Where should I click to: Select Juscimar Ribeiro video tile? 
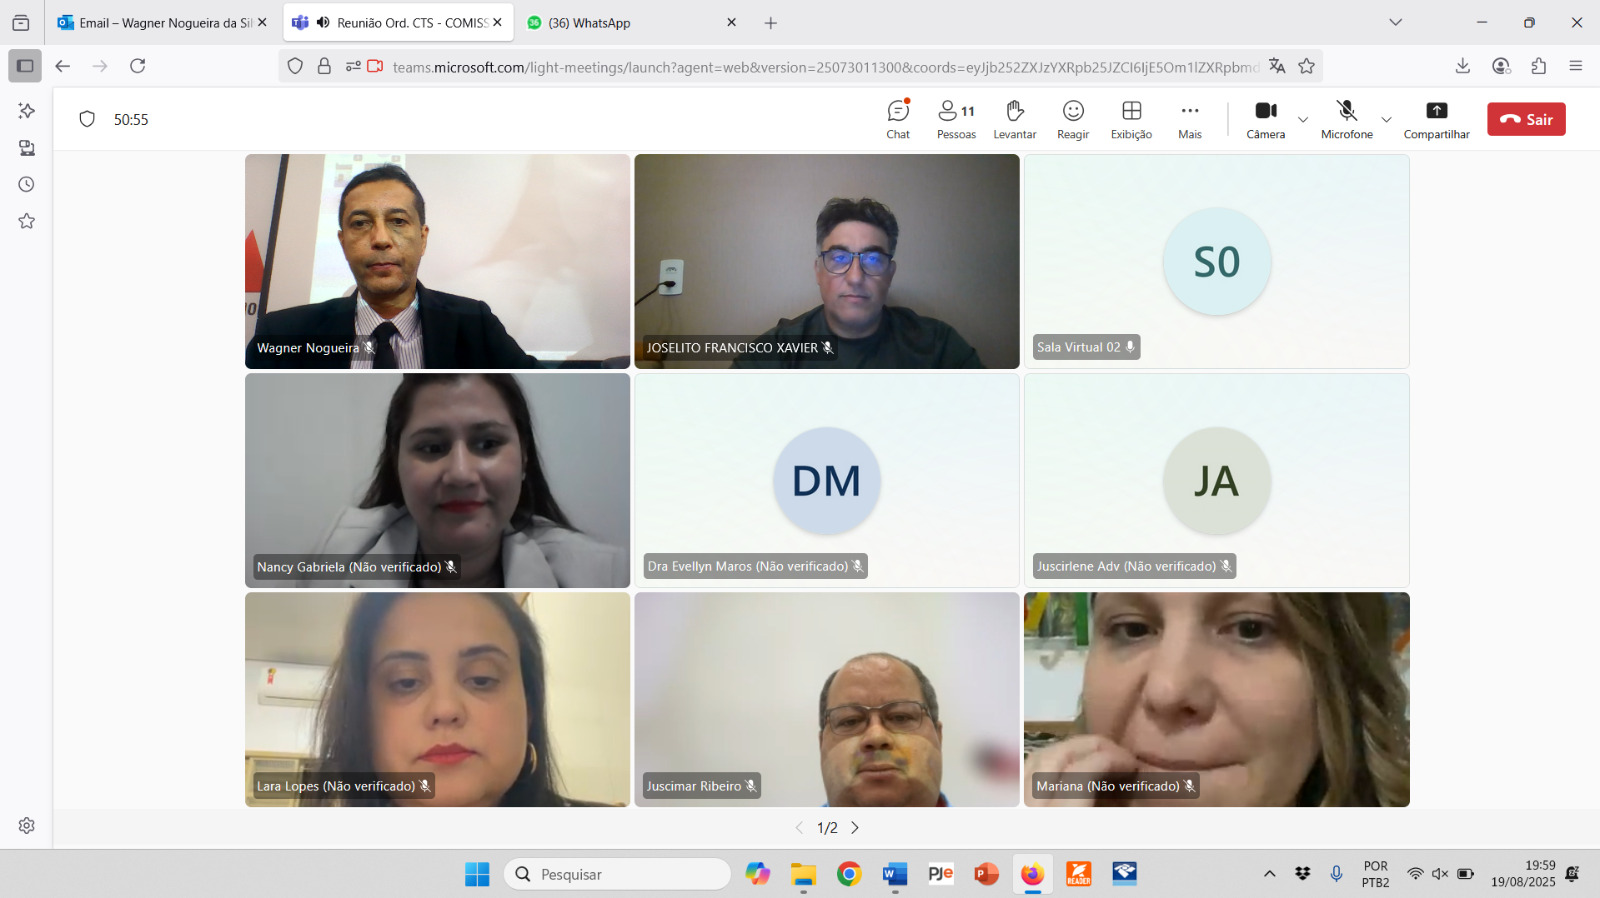pyautogui.click(x=827, y=699)
